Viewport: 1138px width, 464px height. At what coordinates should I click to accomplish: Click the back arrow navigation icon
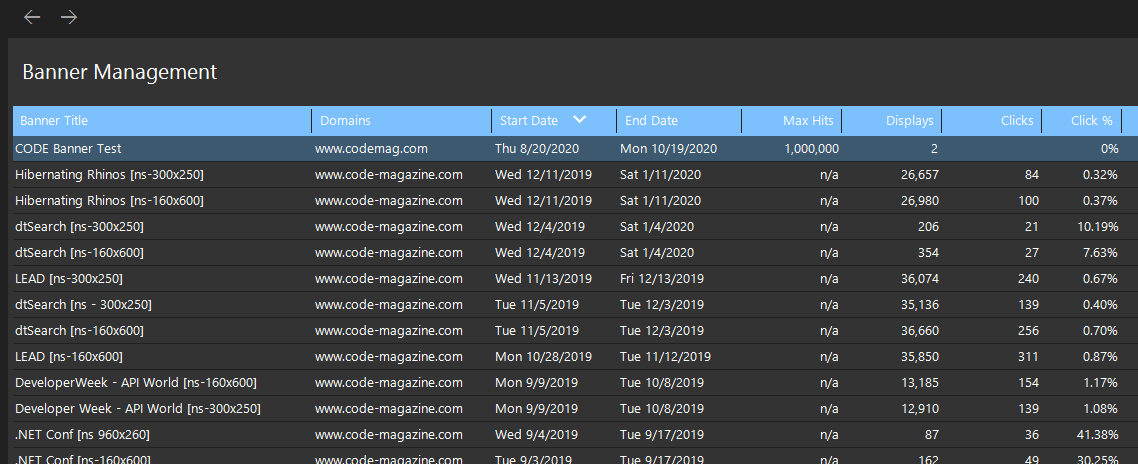32,17
